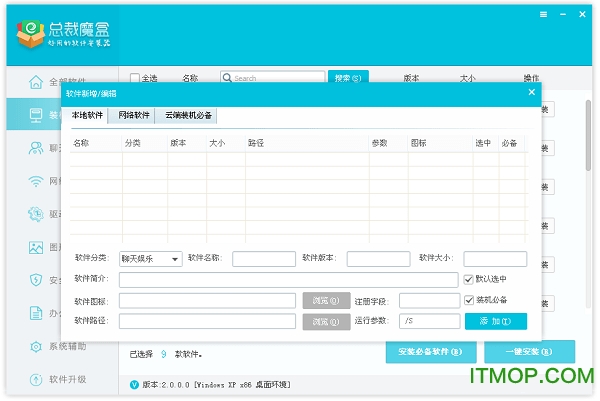
Task: Disable the 装机必备 checkbox
Action: (x=469, y=300)
